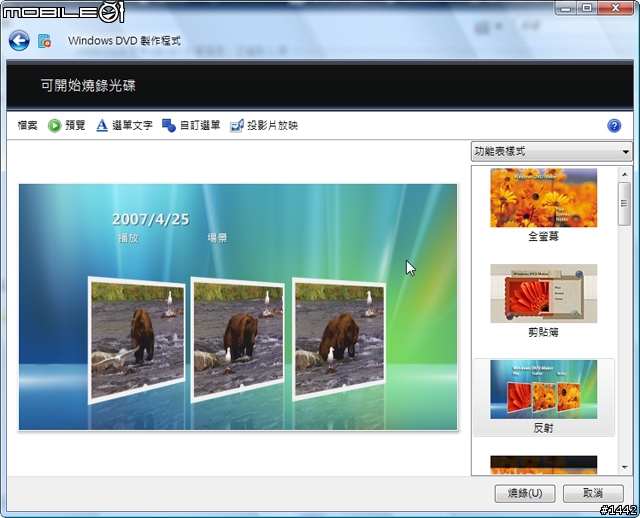Click the slide show icon
This screenshot has width=640, height=518.
click(237, 125)
